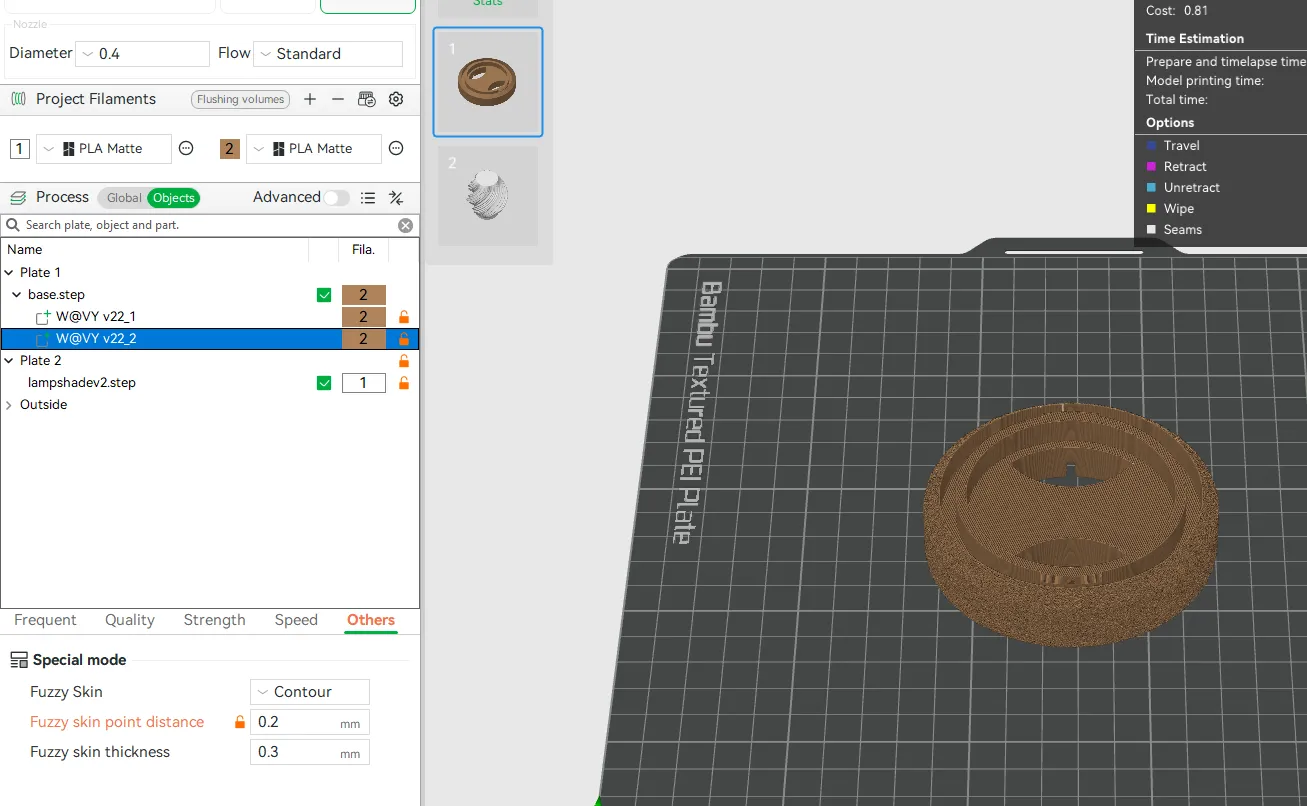Click the list icon next to the Advanced switch
The height and width of the screenshot is (806, 1307).
368,198
